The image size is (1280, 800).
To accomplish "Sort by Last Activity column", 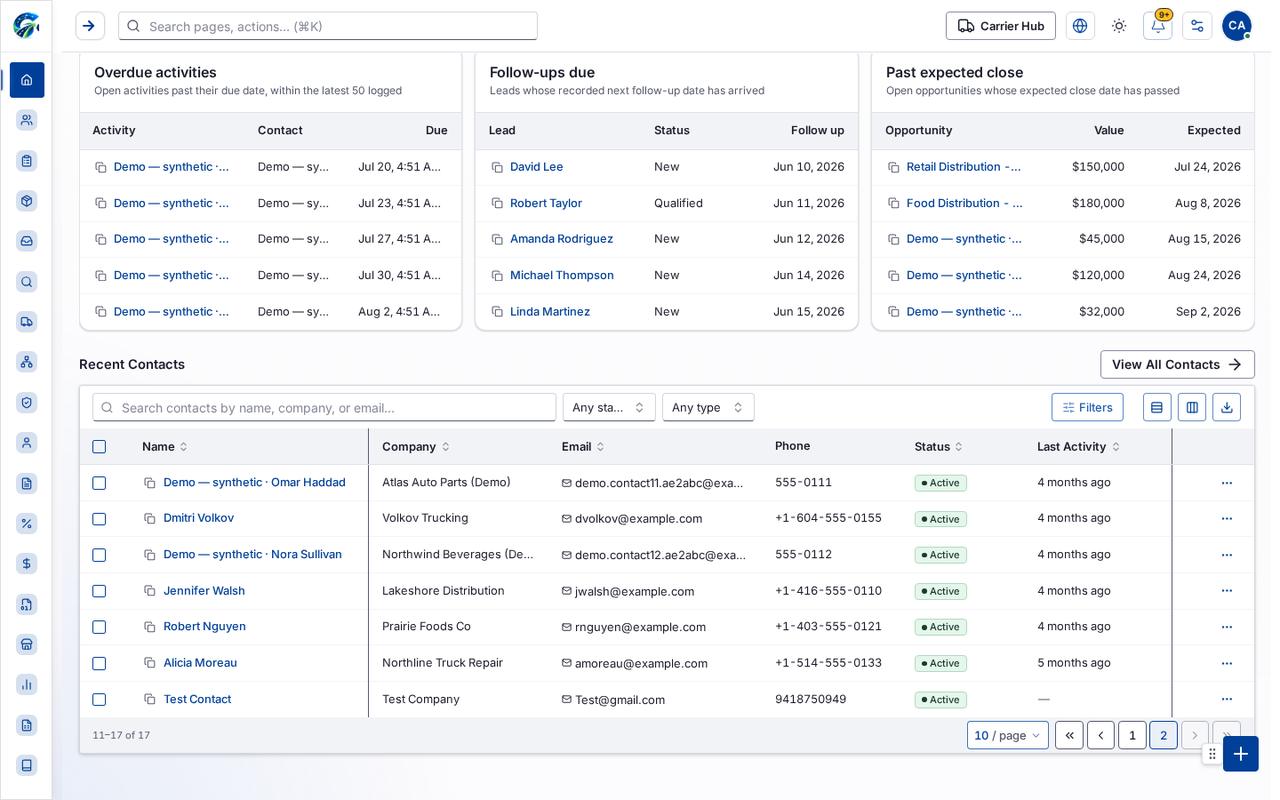I will 1079,447.
